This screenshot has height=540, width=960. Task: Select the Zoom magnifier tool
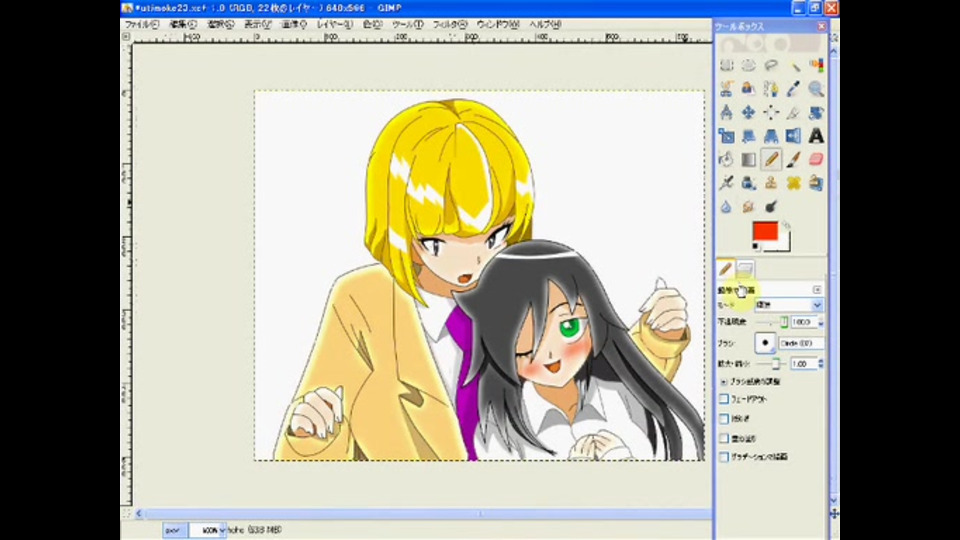tap(816, 89)
